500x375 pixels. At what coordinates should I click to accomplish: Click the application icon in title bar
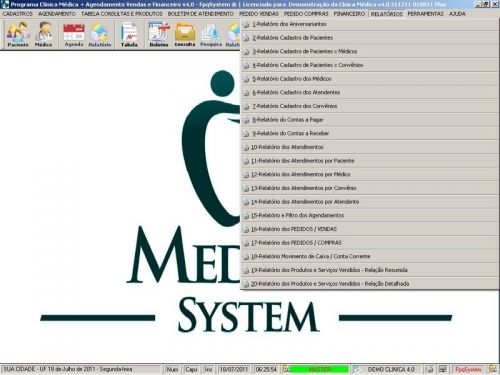pyautogui.click(x=5, y=4)
